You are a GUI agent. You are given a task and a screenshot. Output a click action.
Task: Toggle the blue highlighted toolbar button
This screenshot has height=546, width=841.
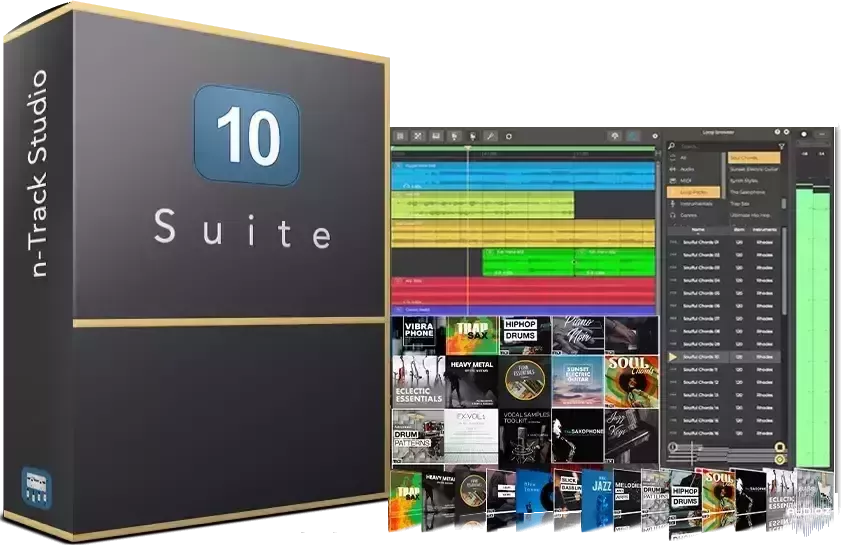click(633, 136)
